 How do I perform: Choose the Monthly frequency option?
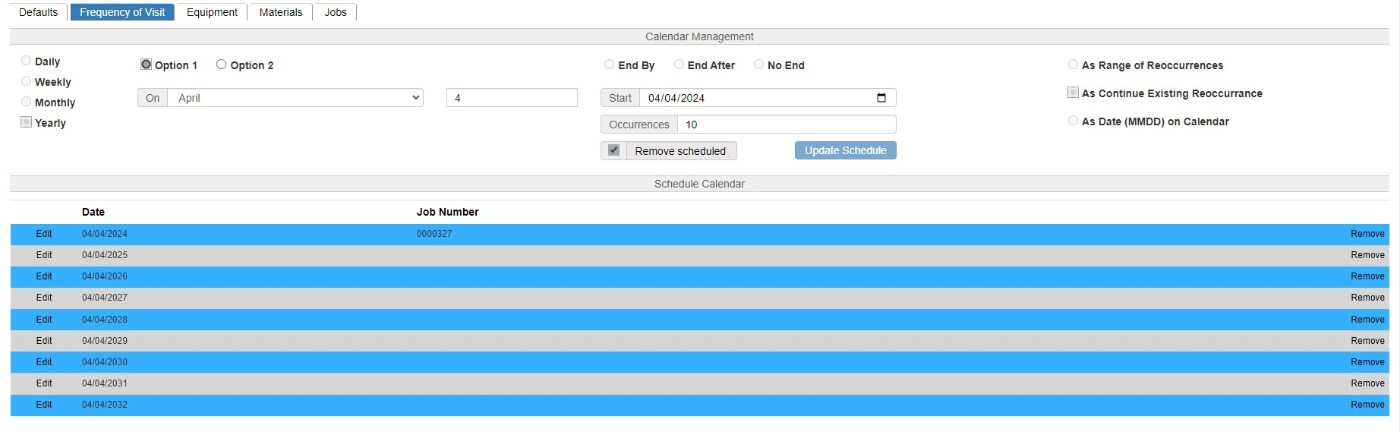26,102
